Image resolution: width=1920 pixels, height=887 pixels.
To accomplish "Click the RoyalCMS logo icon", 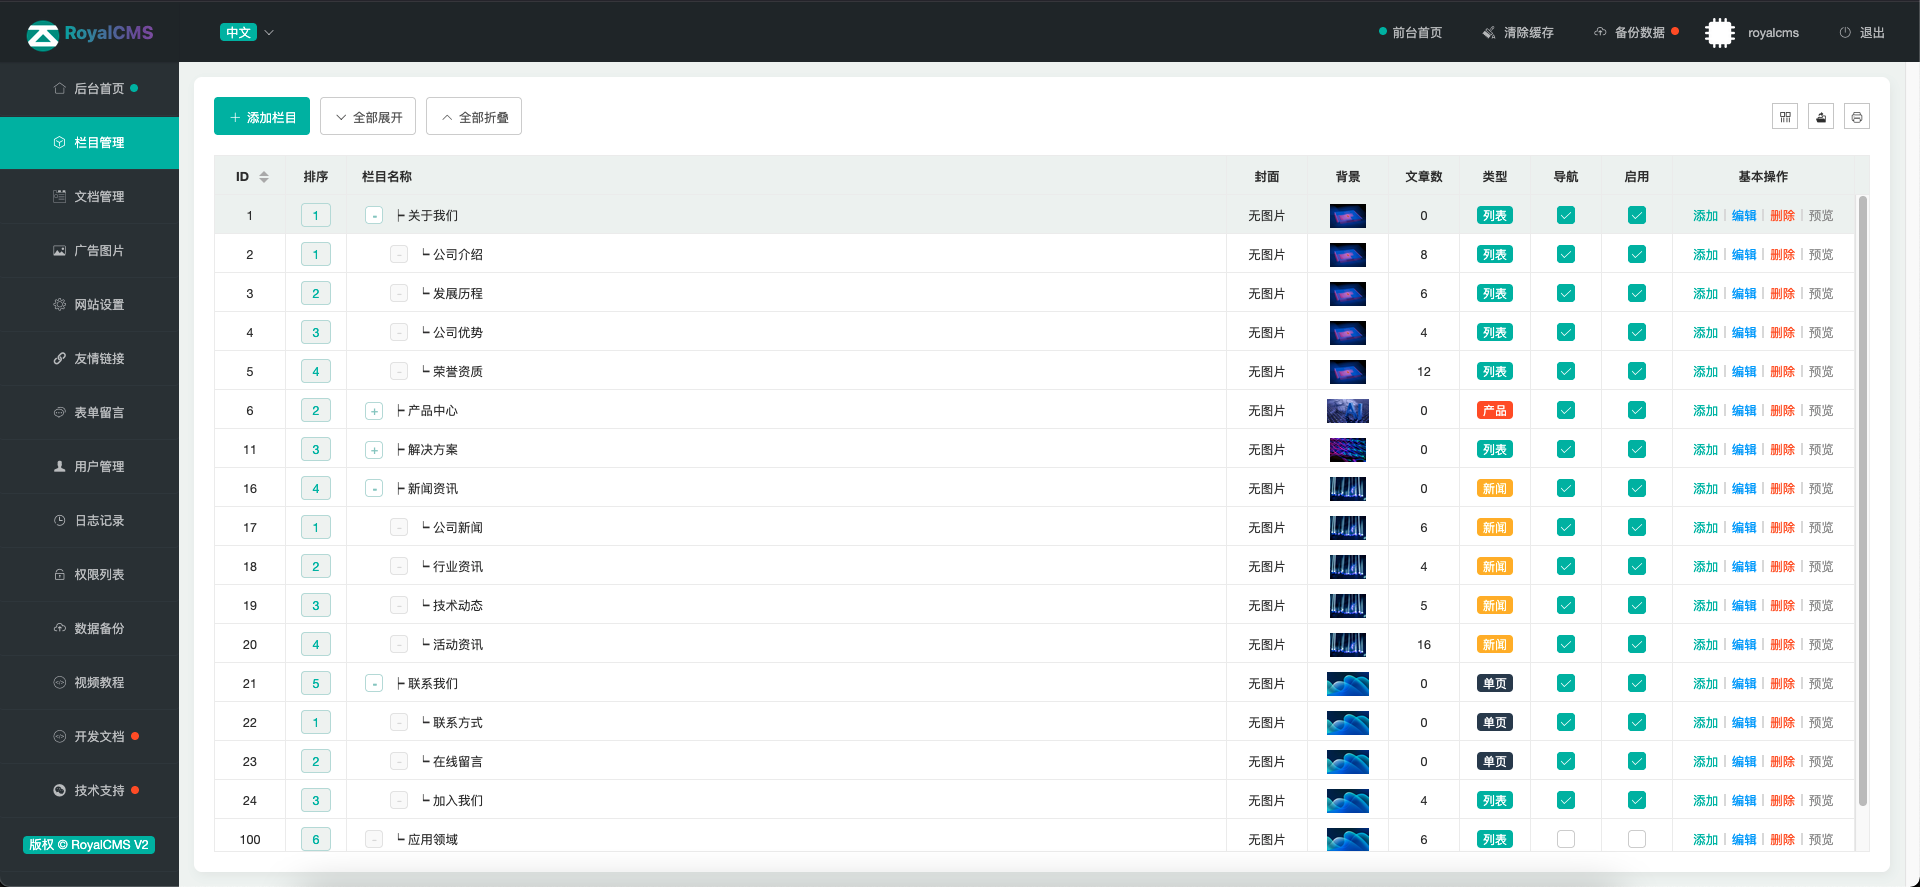I will click(43, 34).
